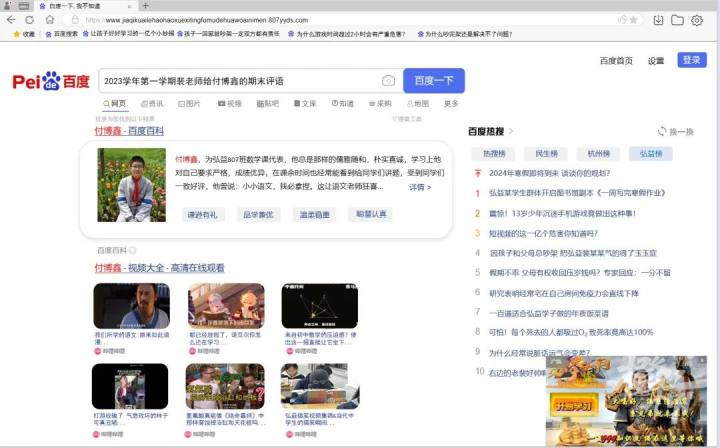The image size is (720, 448).
Task: Open bookmark 为什么游戏时间超过2小时
Action: 347,34
